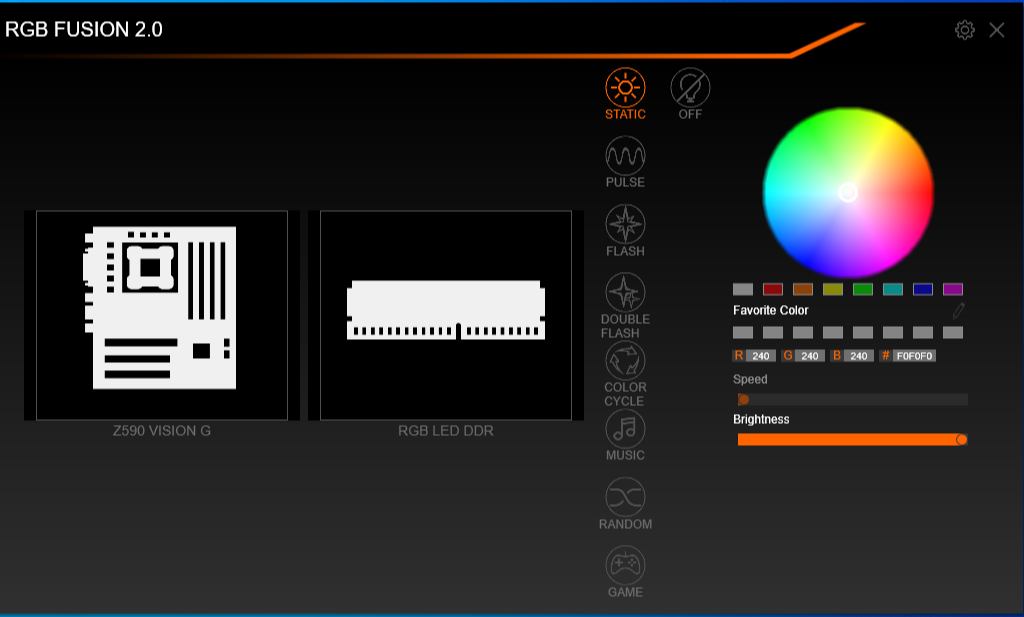
Task: Enable the Random lighting mode
Action: [625, 497]
